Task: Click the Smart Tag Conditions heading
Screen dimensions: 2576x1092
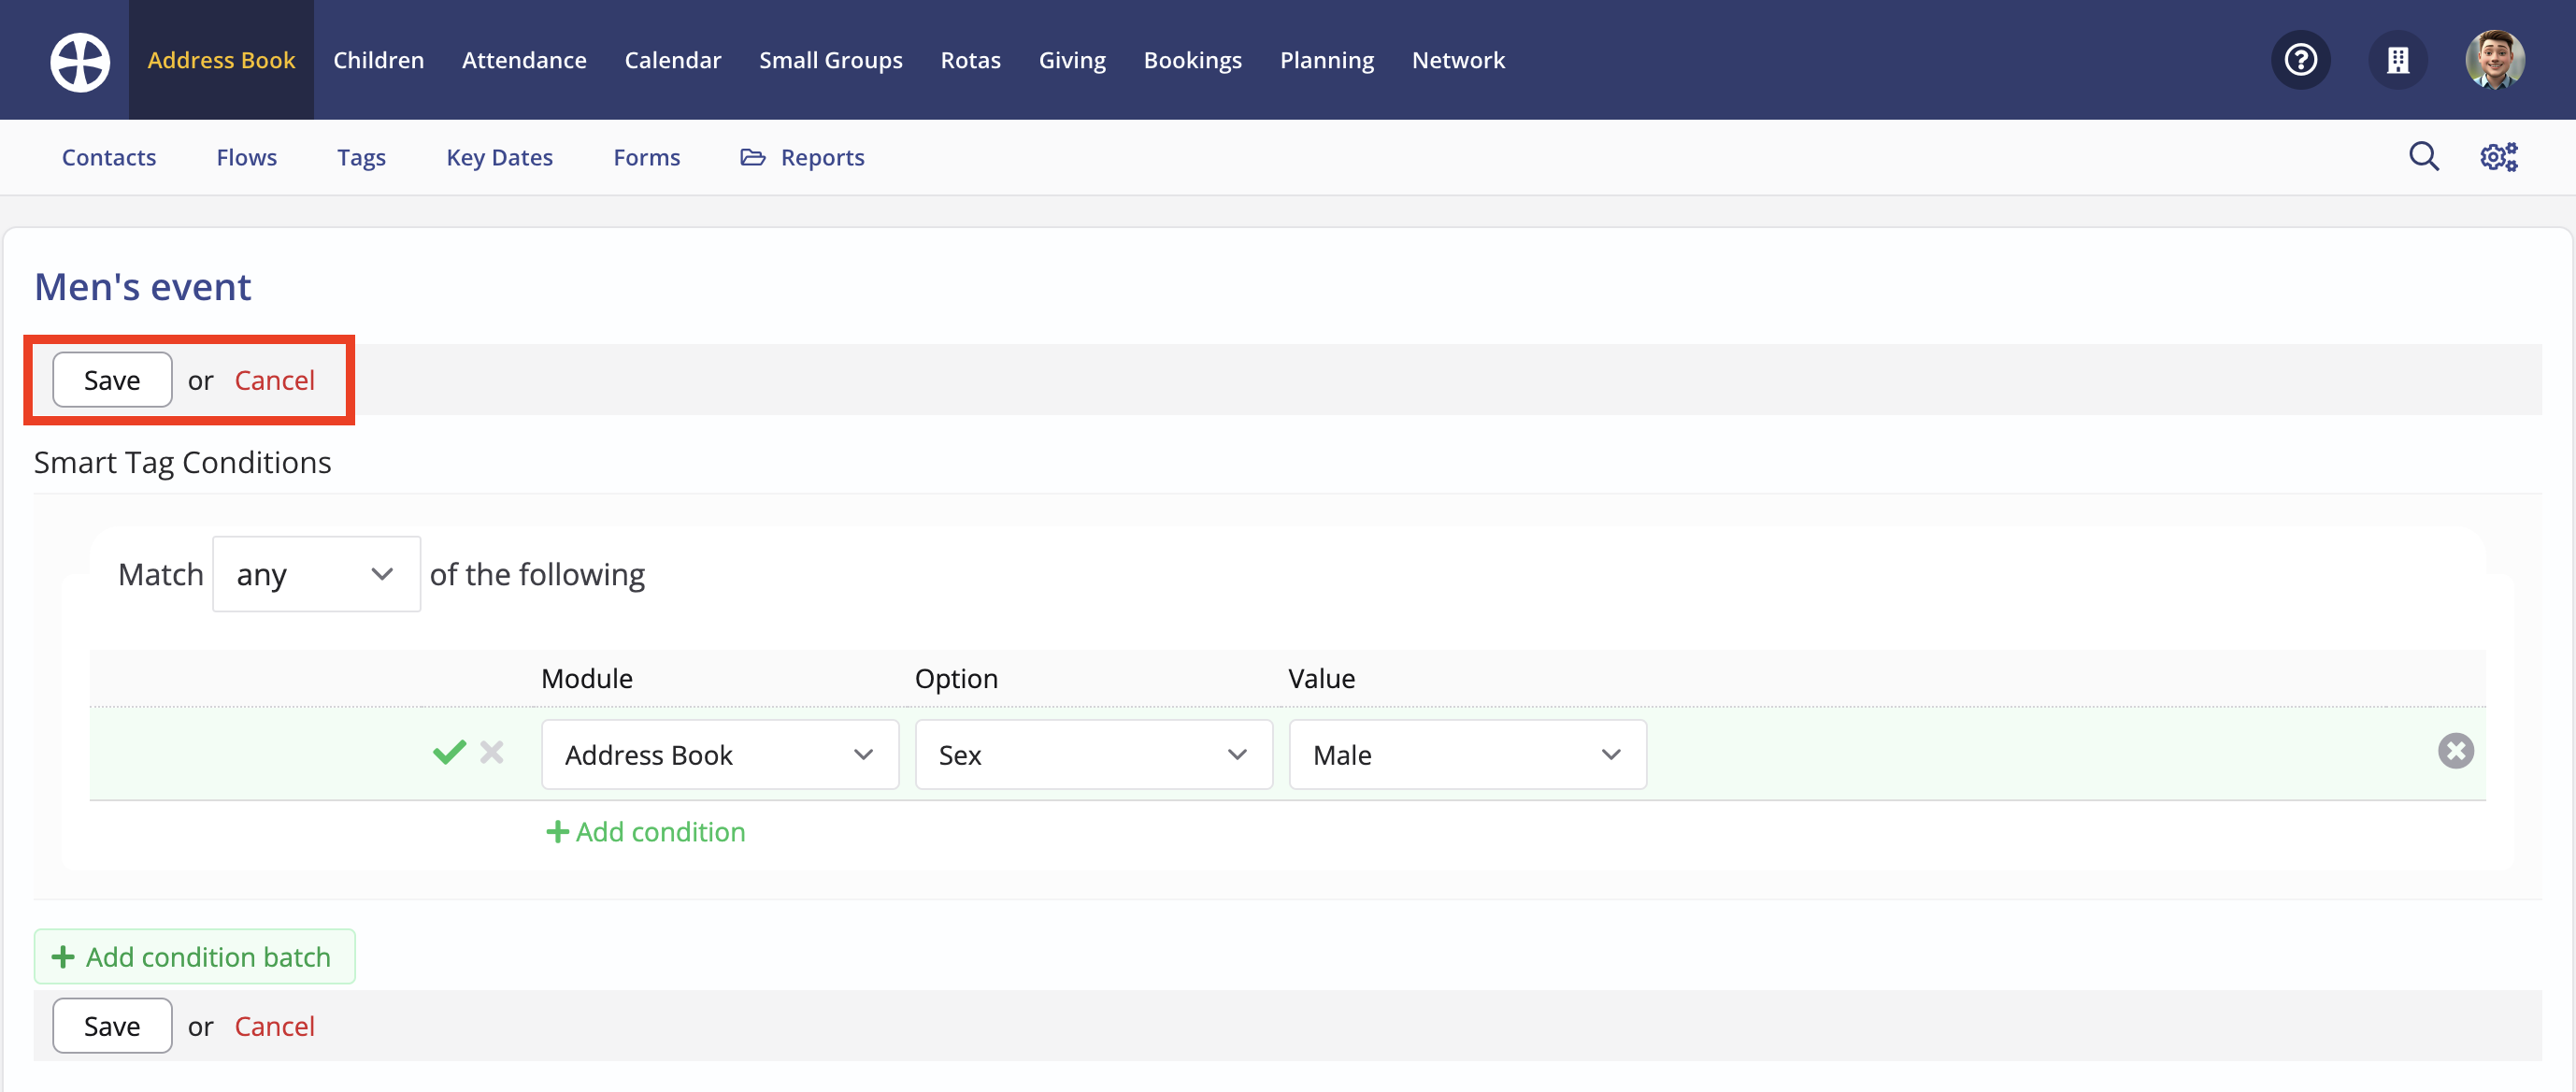Action: (x=182, y=462)
